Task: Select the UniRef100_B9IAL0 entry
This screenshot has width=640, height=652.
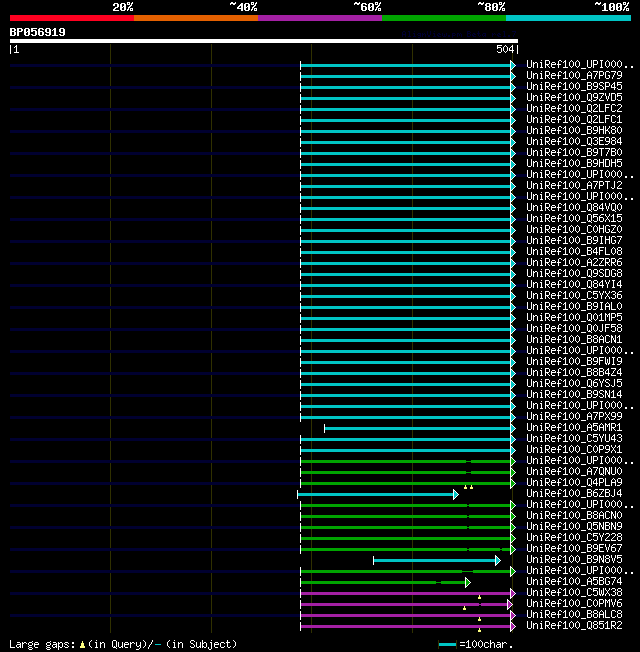Action: click(574, 306)
